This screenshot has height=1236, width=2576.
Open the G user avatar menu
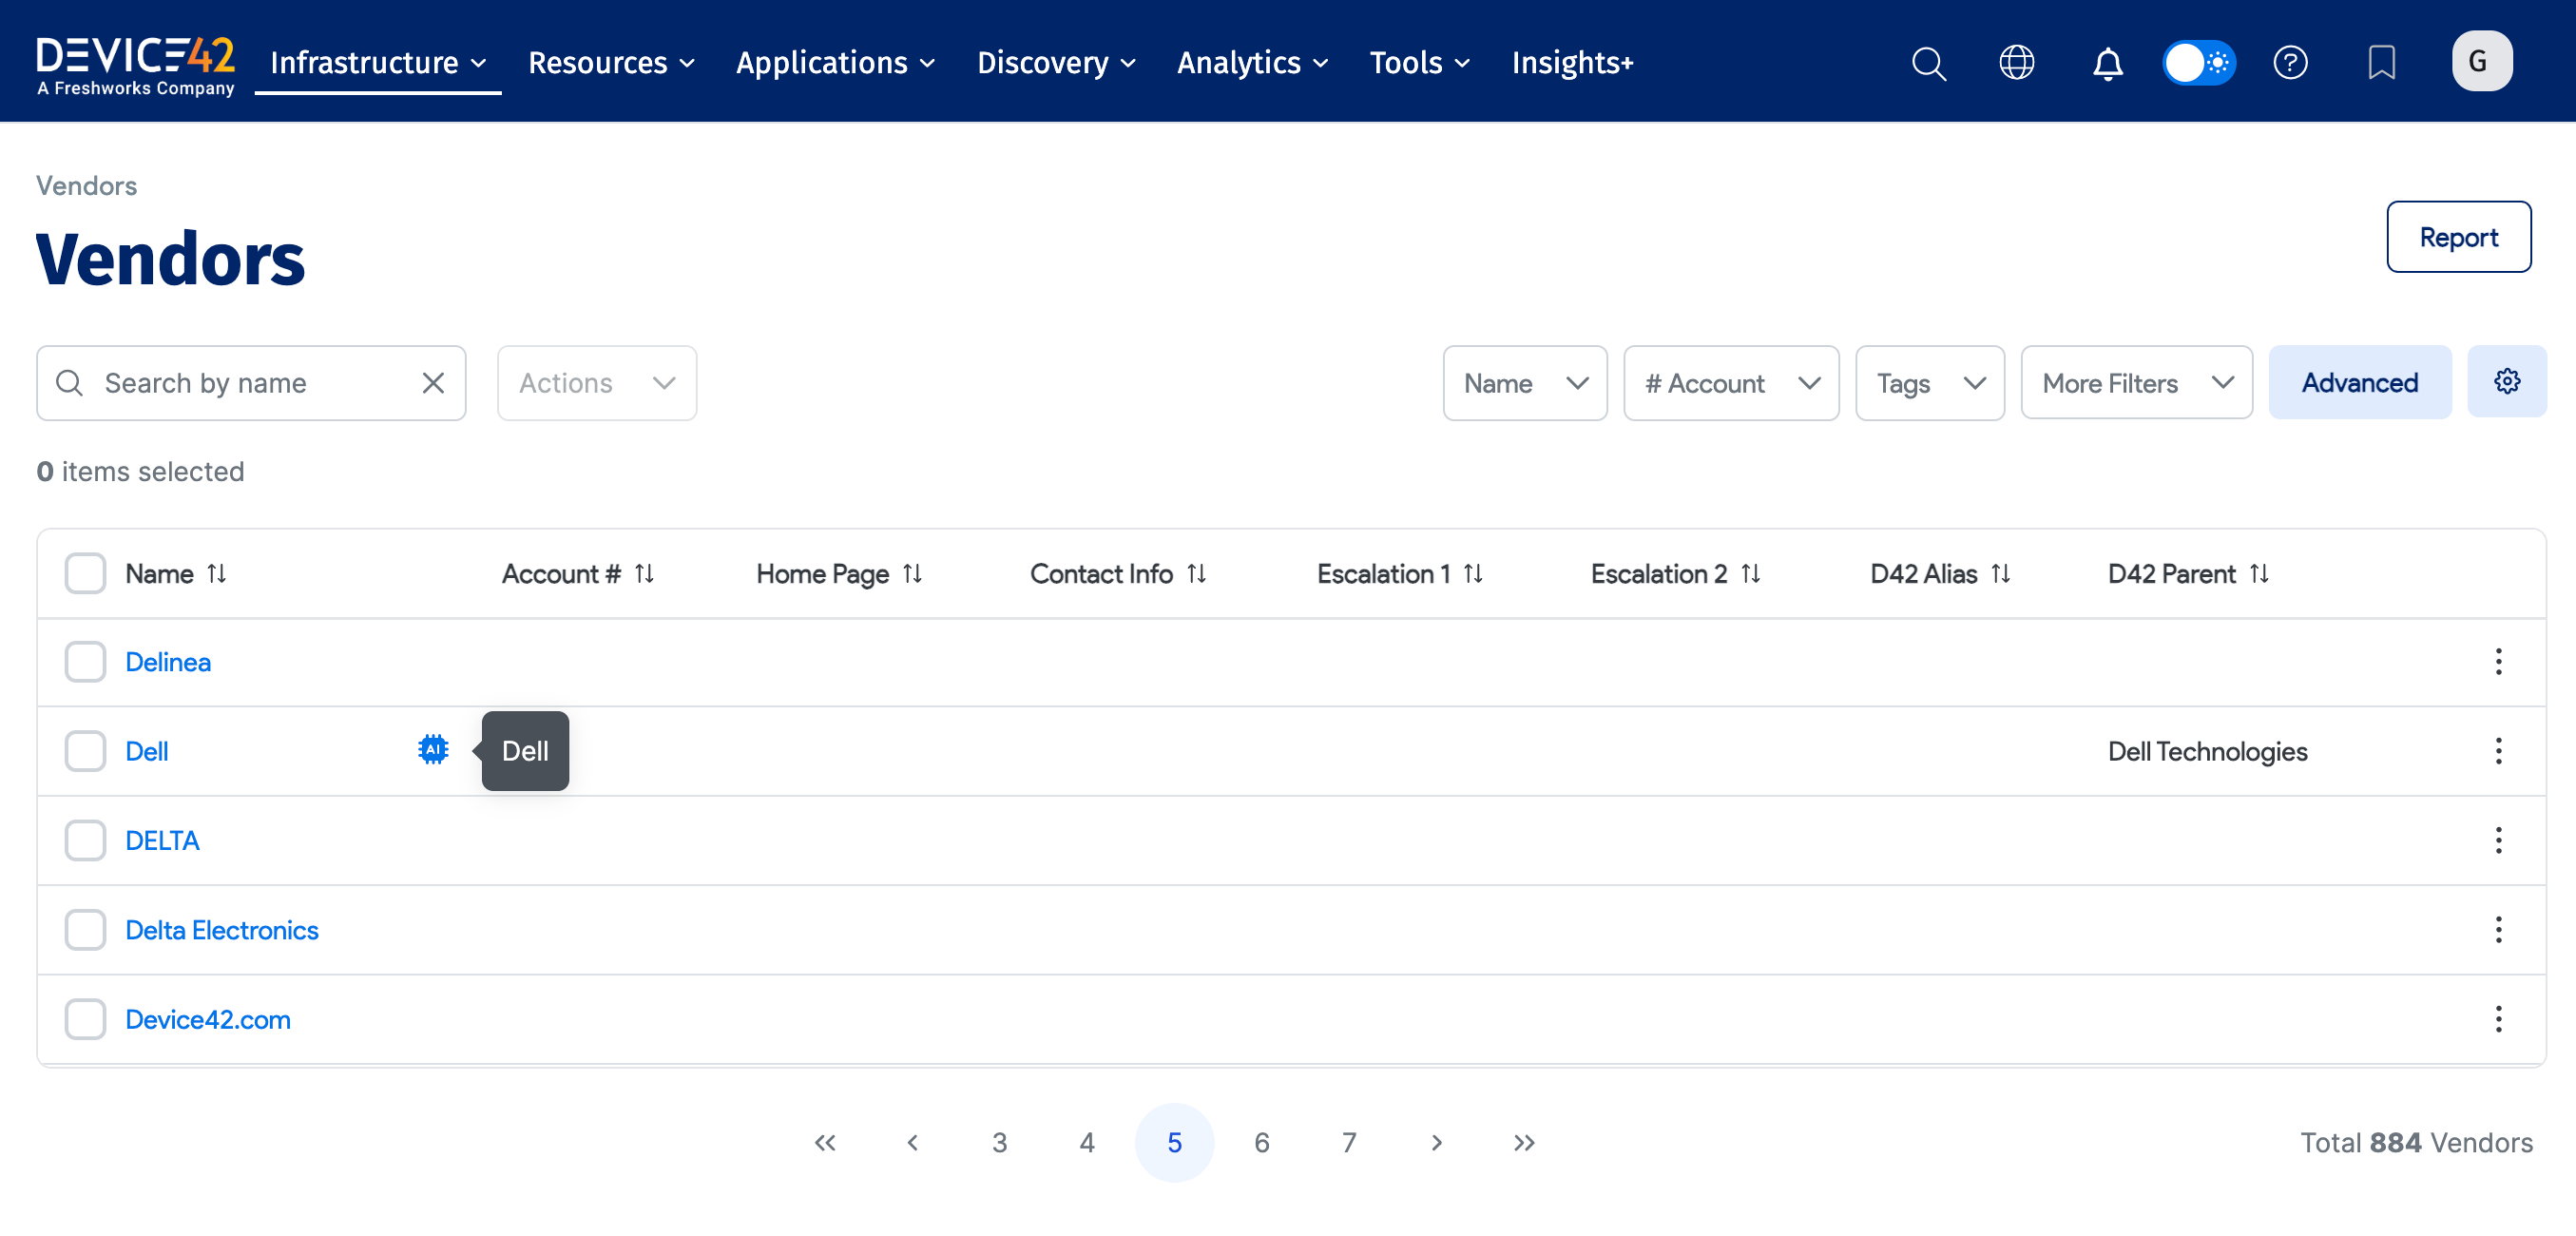click(x=2482, y=61)
